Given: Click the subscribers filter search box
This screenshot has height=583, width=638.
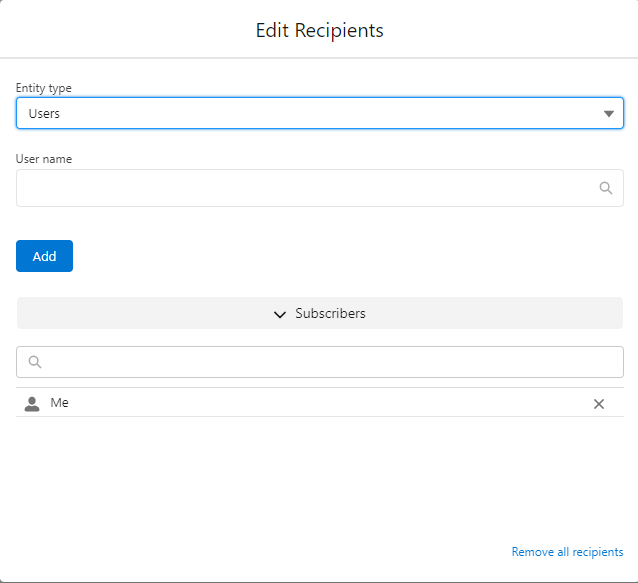Looking at the screenshot, I should point(319,362).
